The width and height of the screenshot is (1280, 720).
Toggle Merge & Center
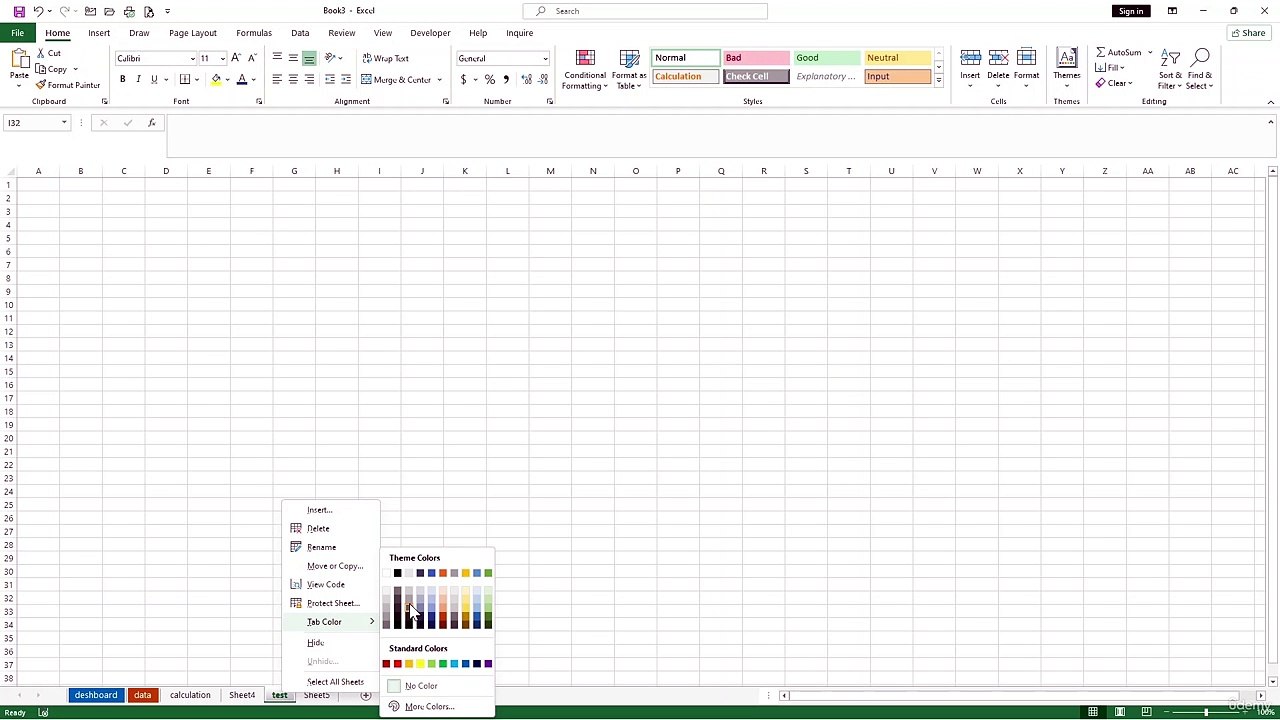(x=396, y=79)
